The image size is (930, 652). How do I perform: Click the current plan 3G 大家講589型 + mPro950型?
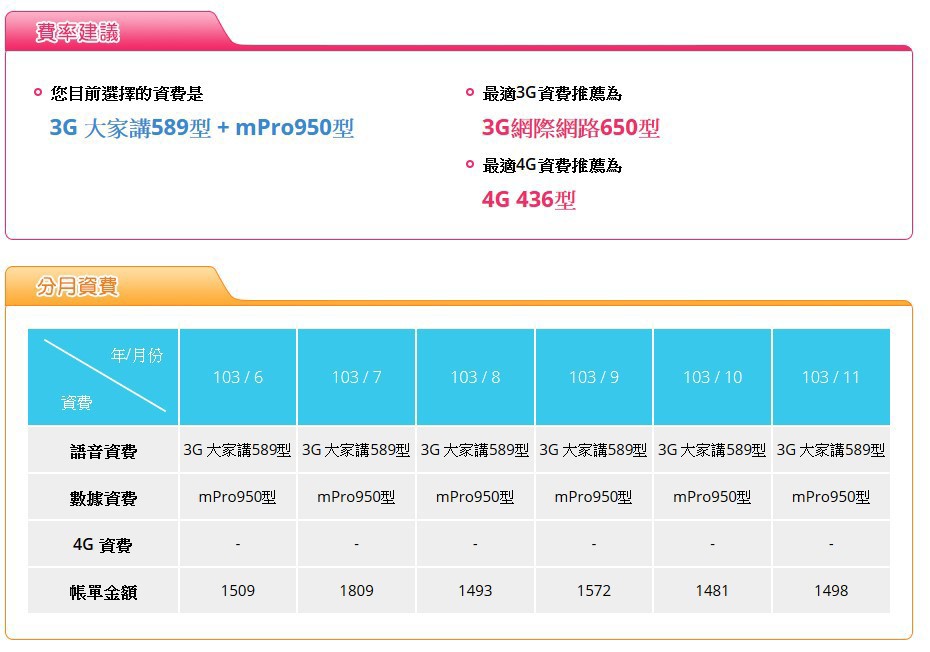pos(202,128)
